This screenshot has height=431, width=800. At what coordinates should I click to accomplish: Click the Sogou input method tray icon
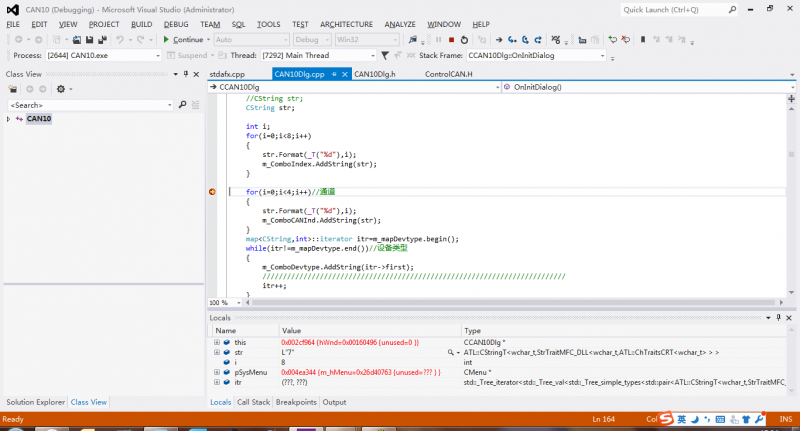(x=667, y=418)
